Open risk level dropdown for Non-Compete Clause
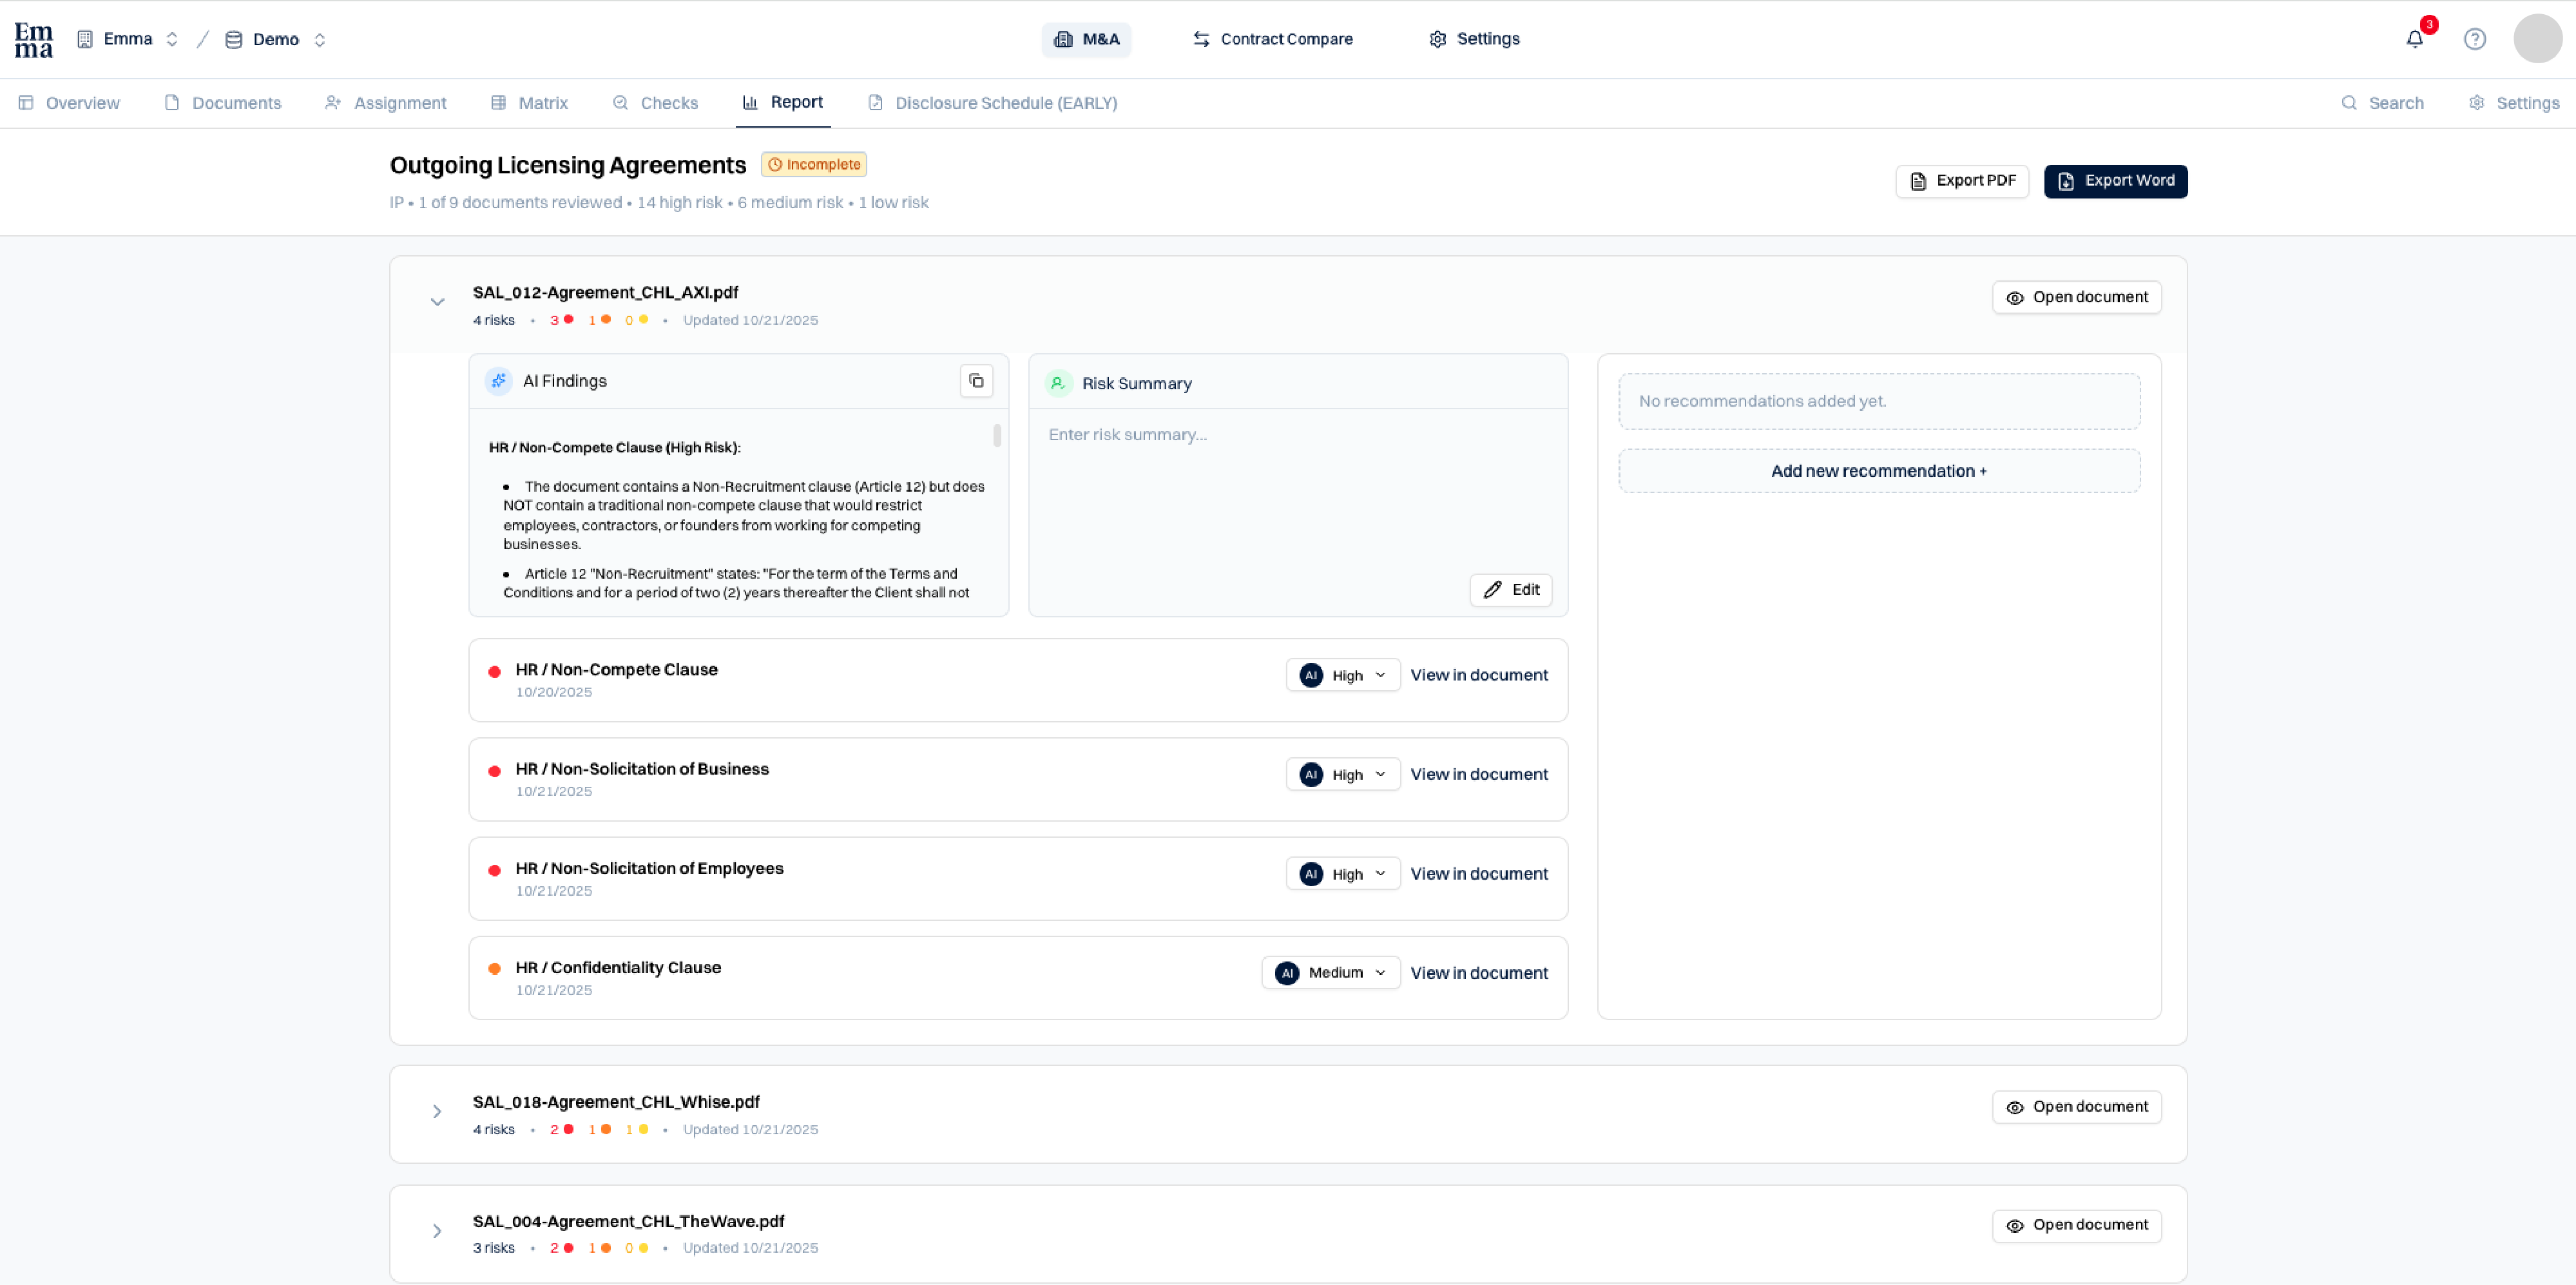Viewport: 2576px width, 1285px height. coord(1342,675)
